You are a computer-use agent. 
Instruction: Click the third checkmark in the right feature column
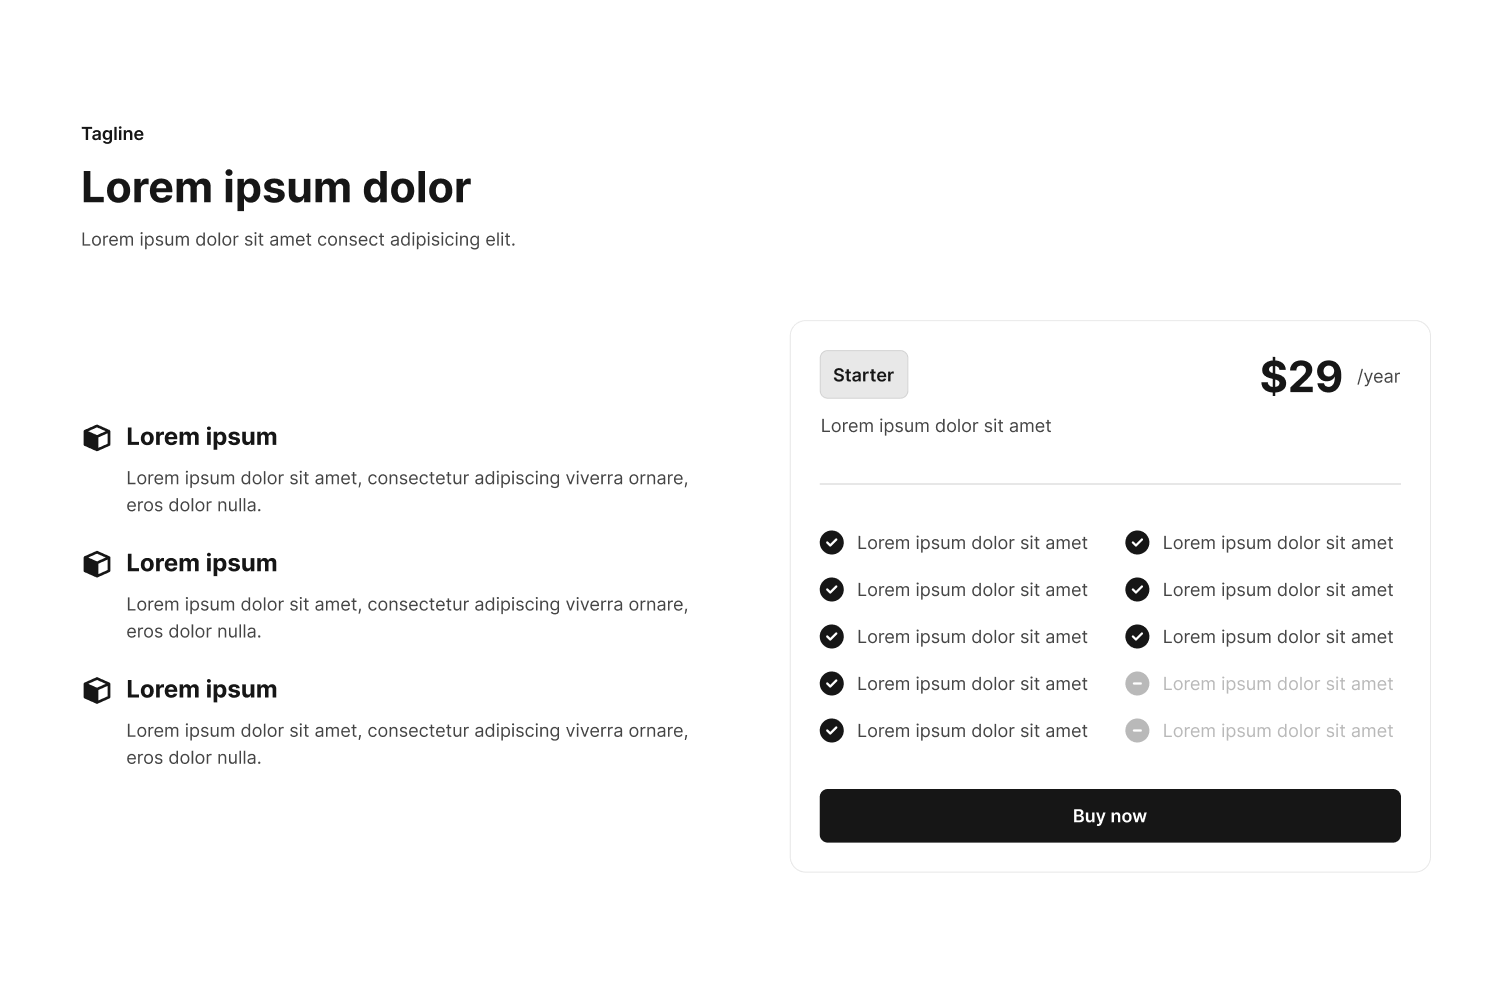pos(1137,637)
